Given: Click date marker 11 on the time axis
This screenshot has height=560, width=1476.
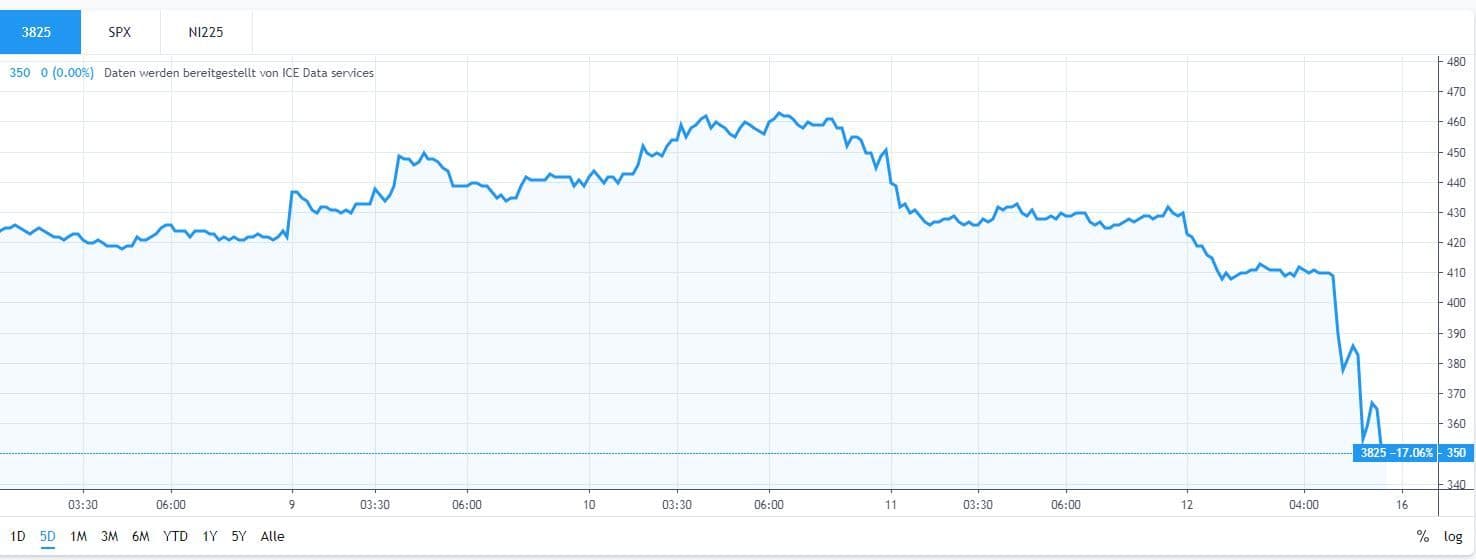Looking at the screenshot, I should click(x=891, y=505).
